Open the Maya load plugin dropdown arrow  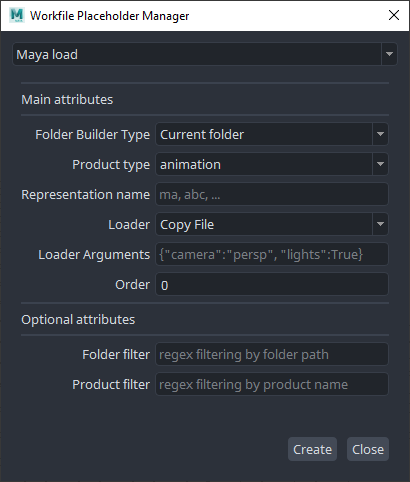point(389,54)
